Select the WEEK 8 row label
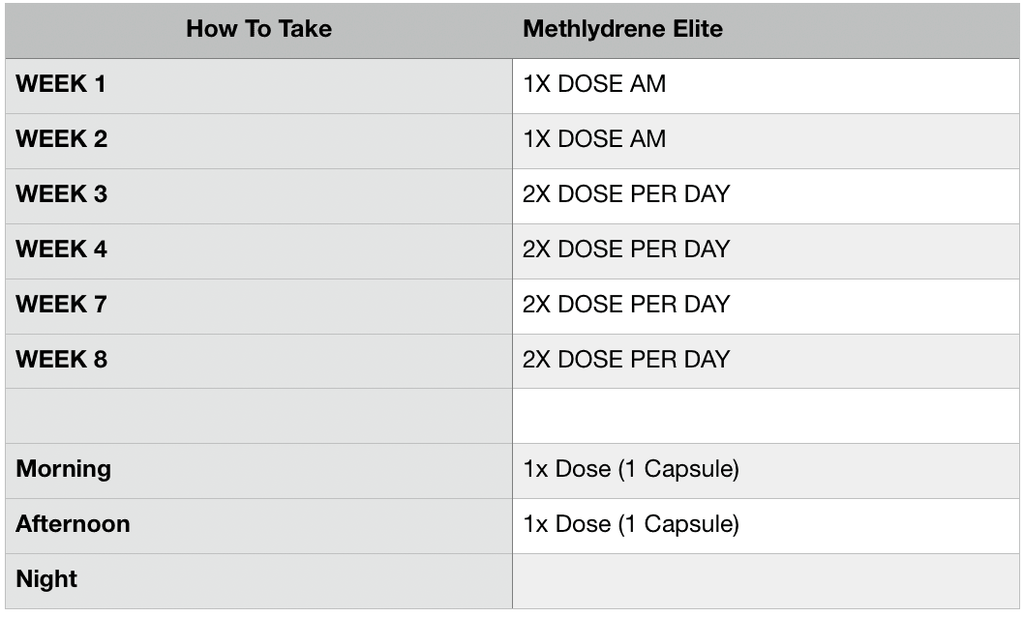Viewport: 1024px width, 617px height. [61, 360]
